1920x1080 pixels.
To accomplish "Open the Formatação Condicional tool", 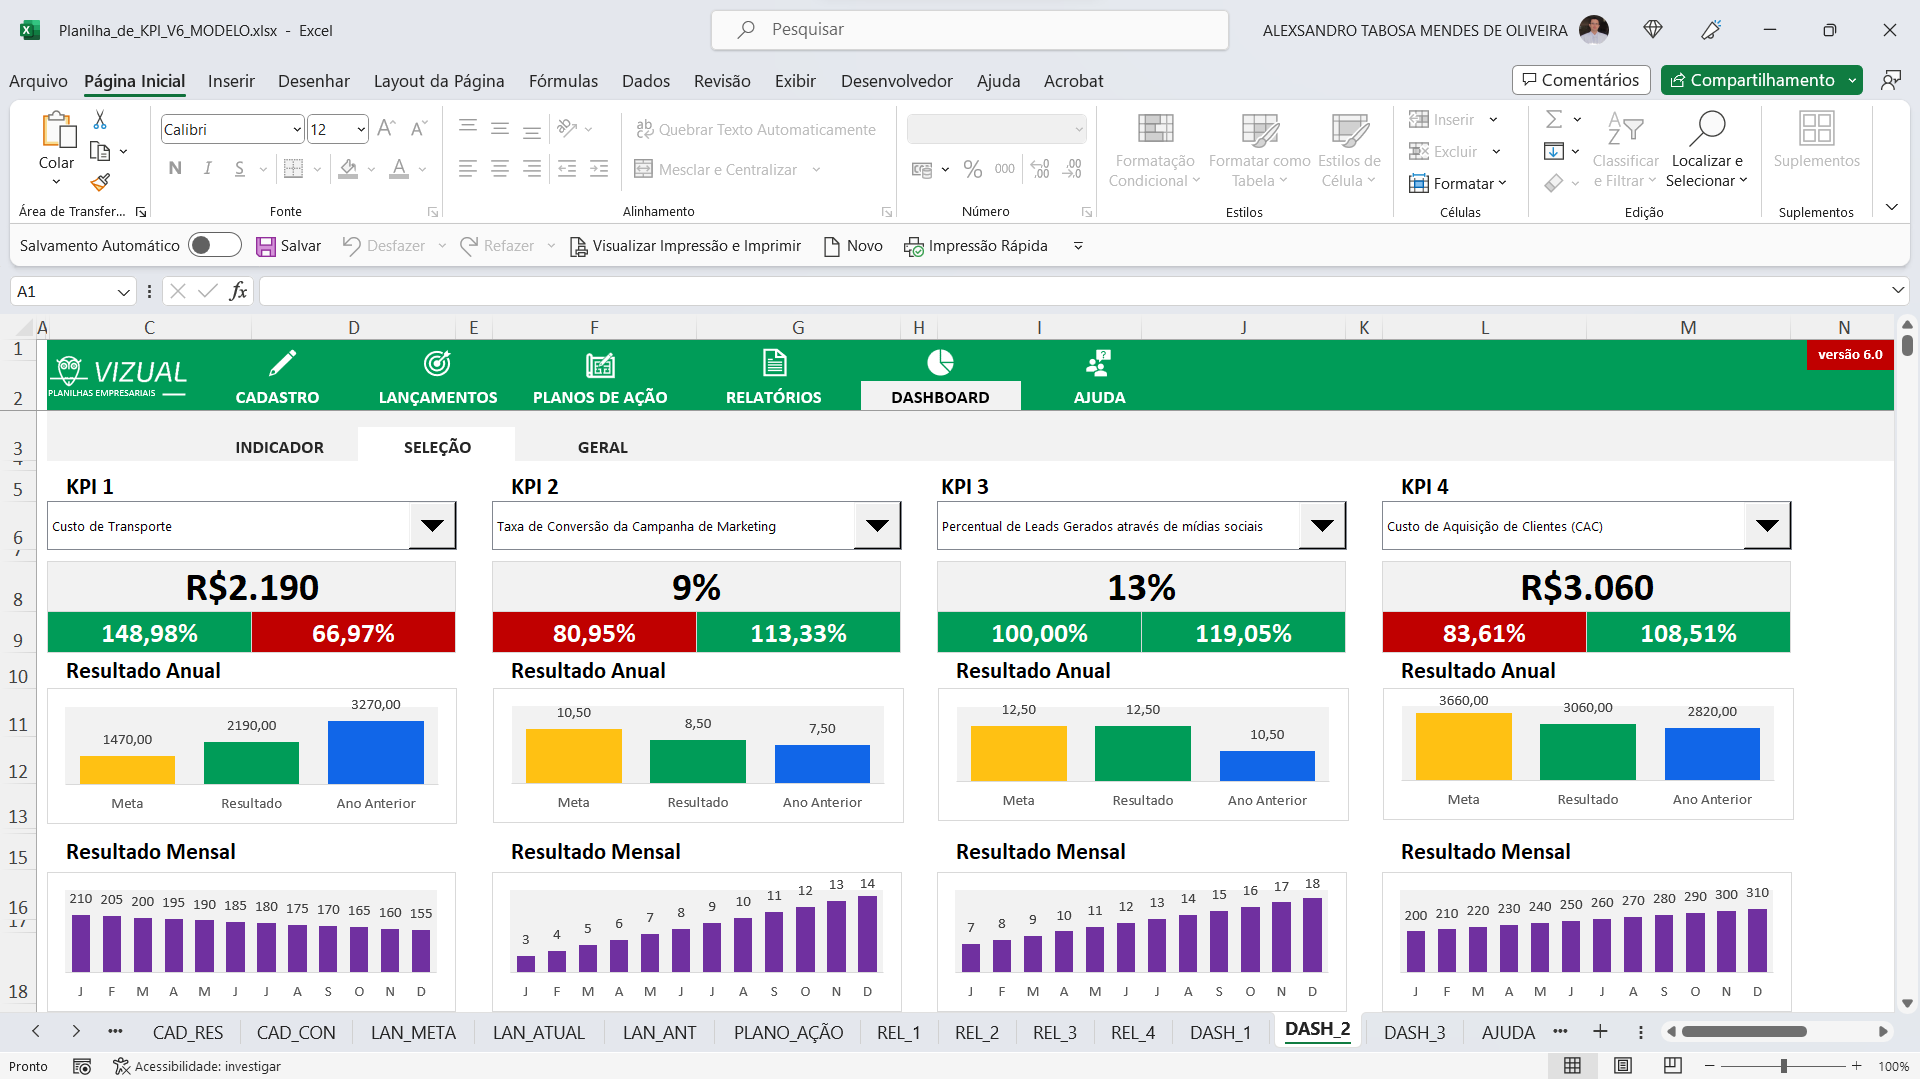I will pyautogui.click(x=1154, y=148).
